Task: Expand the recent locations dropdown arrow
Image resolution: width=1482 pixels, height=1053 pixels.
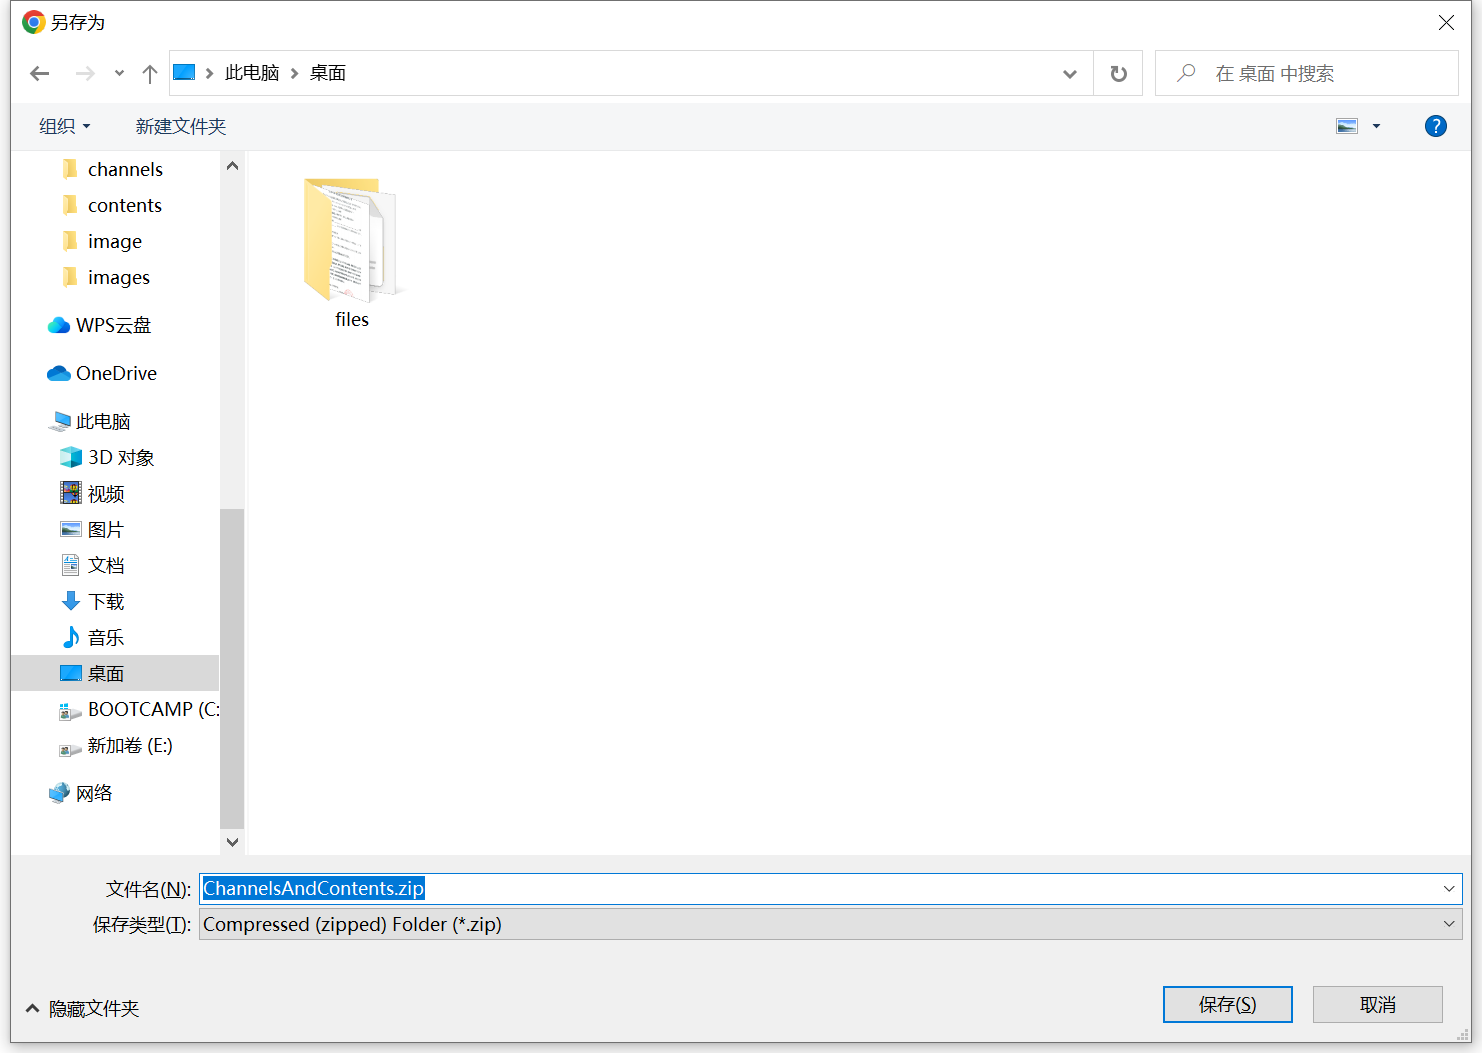Action: 119,73
